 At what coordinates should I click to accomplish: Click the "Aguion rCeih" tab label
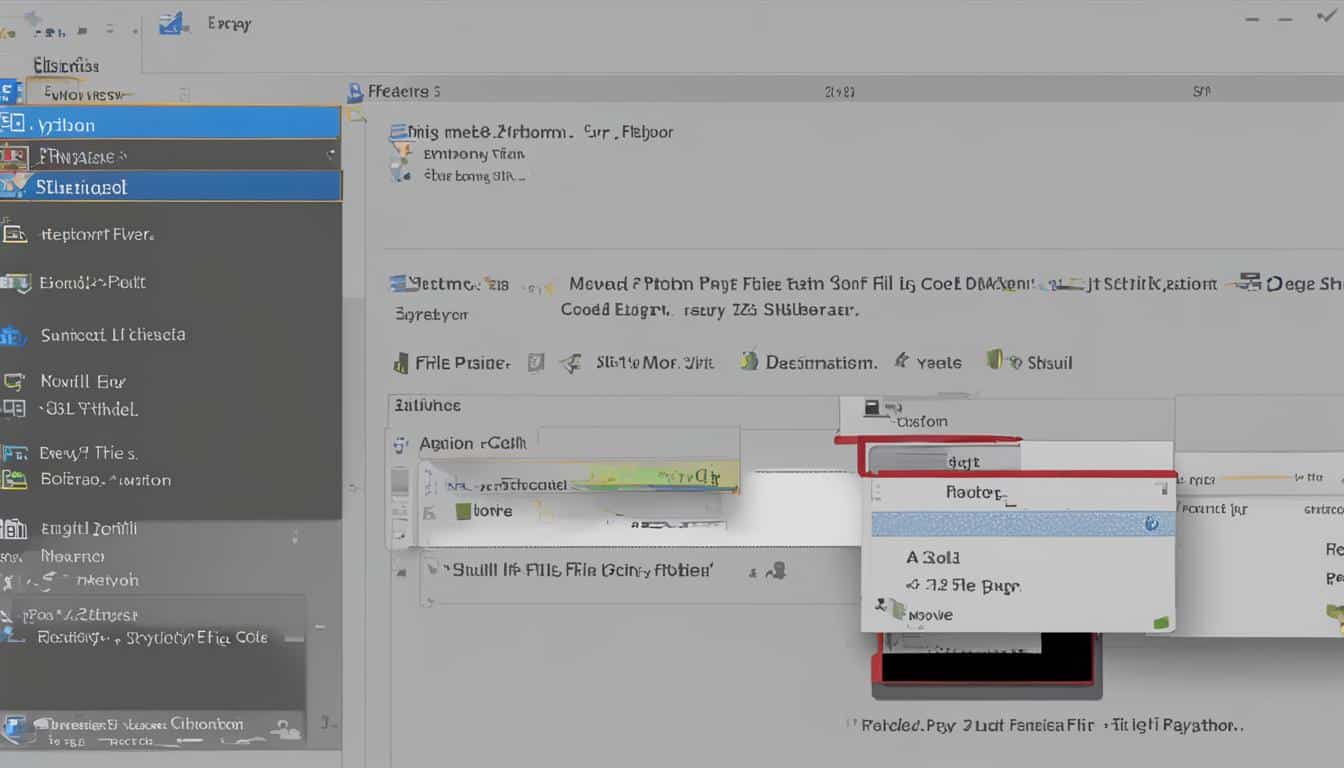tap(473, 443)
